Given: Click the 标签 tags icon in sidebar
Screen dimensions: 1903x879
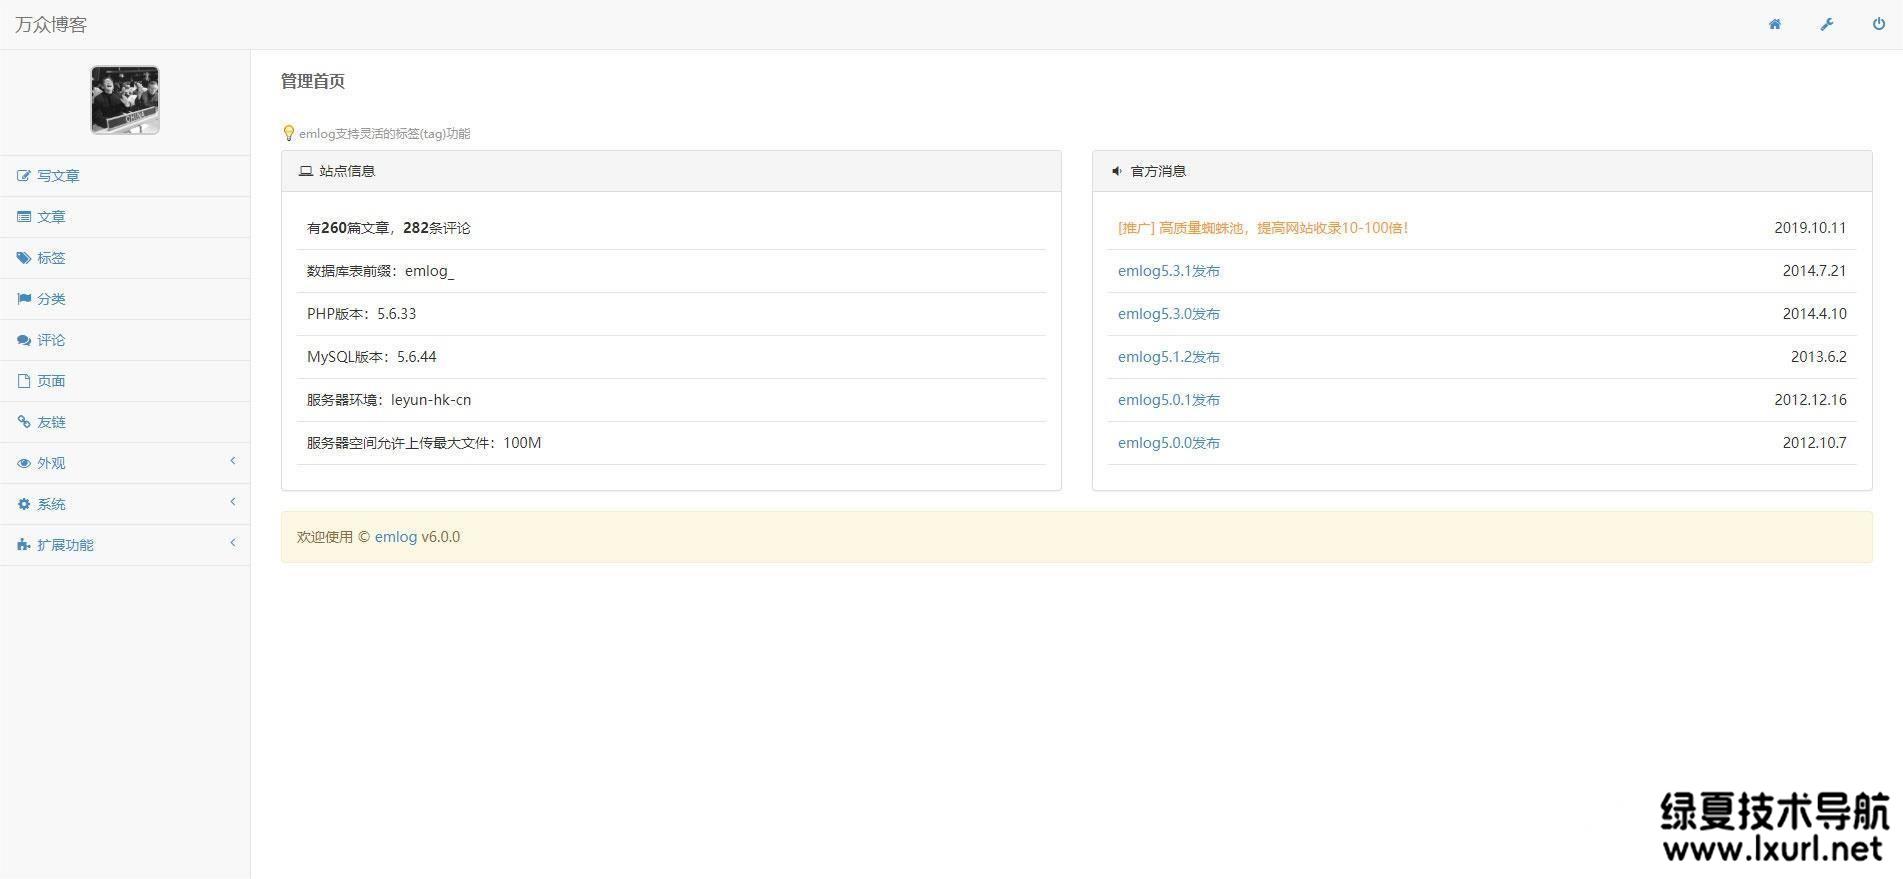Looking at the screenshot, I should click(24, 258).
